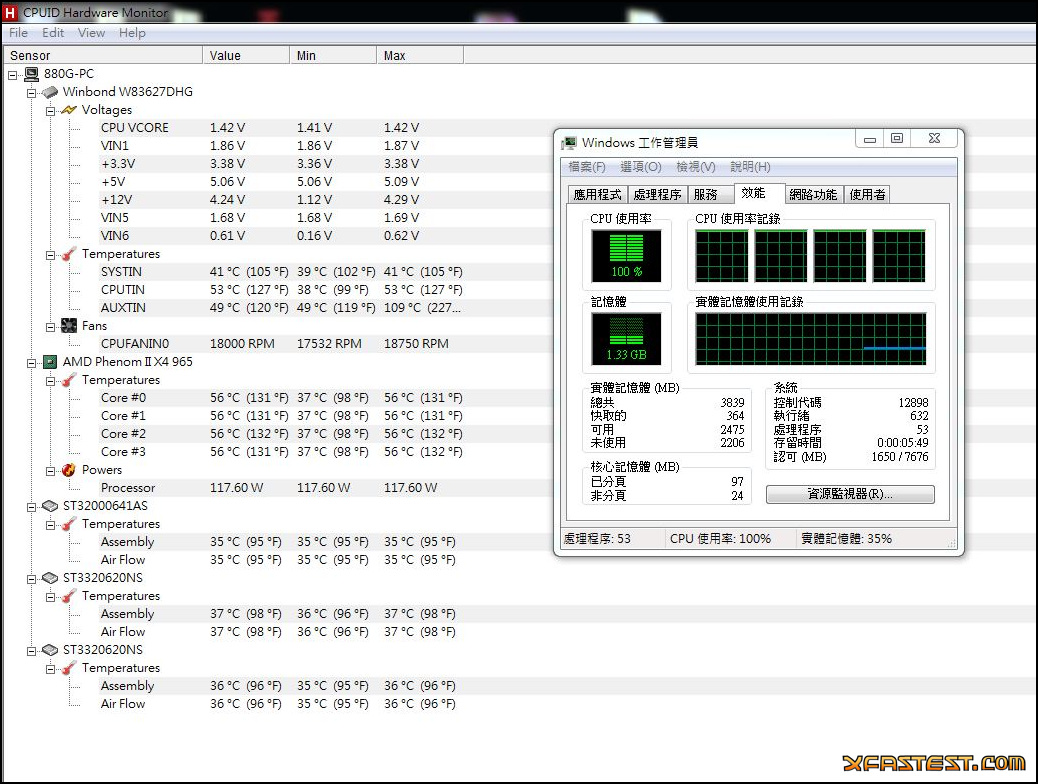
Task: Open the 檢視(V) menu in Task Manager
Action: point(696,167)
